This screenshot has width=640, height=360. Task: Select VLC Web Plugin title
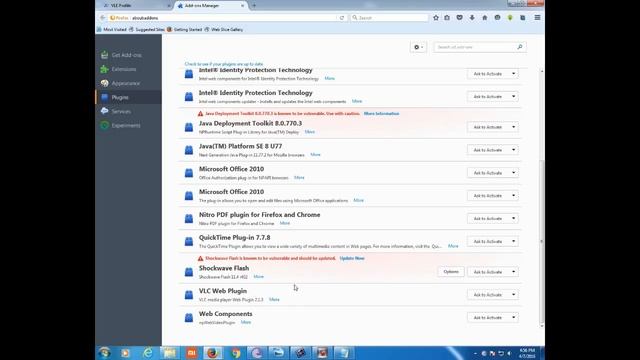click(x=223, y=291)
